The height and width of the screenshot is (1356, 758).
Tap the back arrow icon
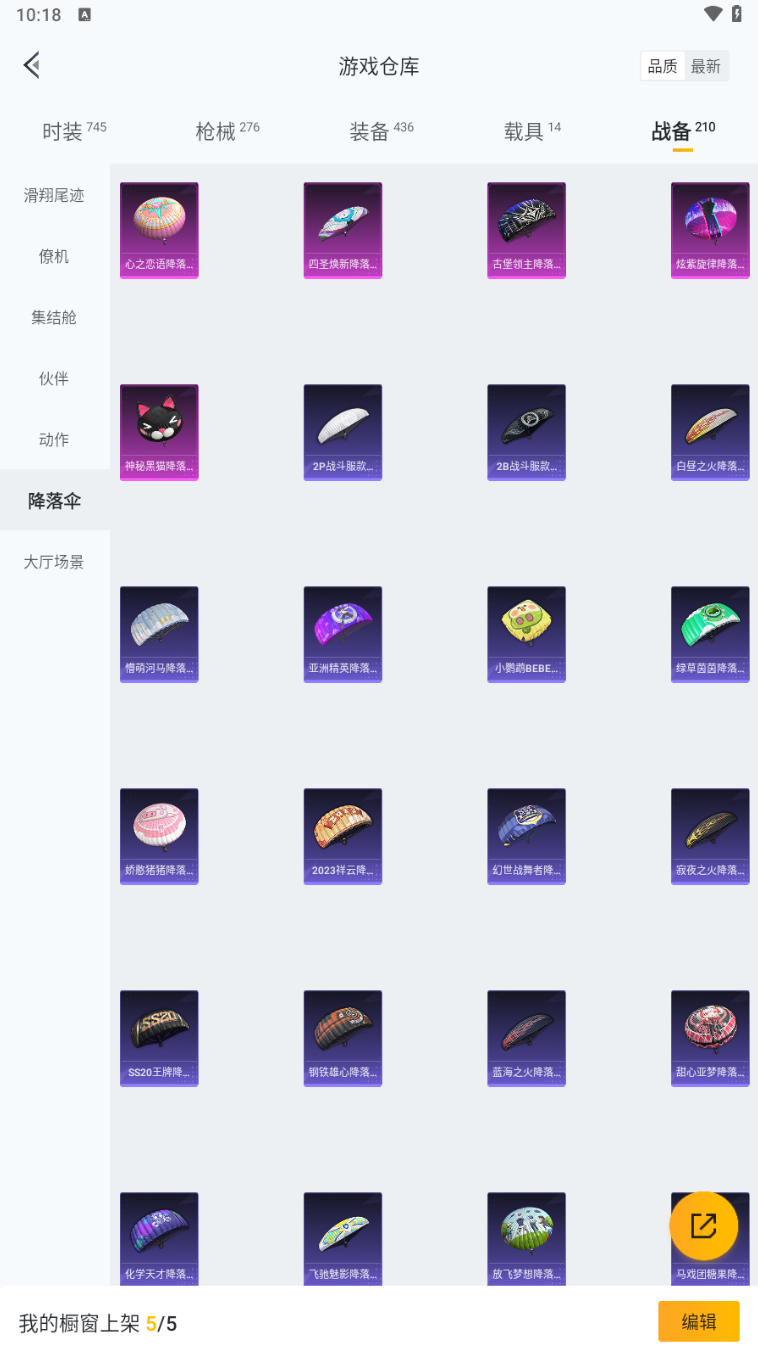(x=32, y=66)
